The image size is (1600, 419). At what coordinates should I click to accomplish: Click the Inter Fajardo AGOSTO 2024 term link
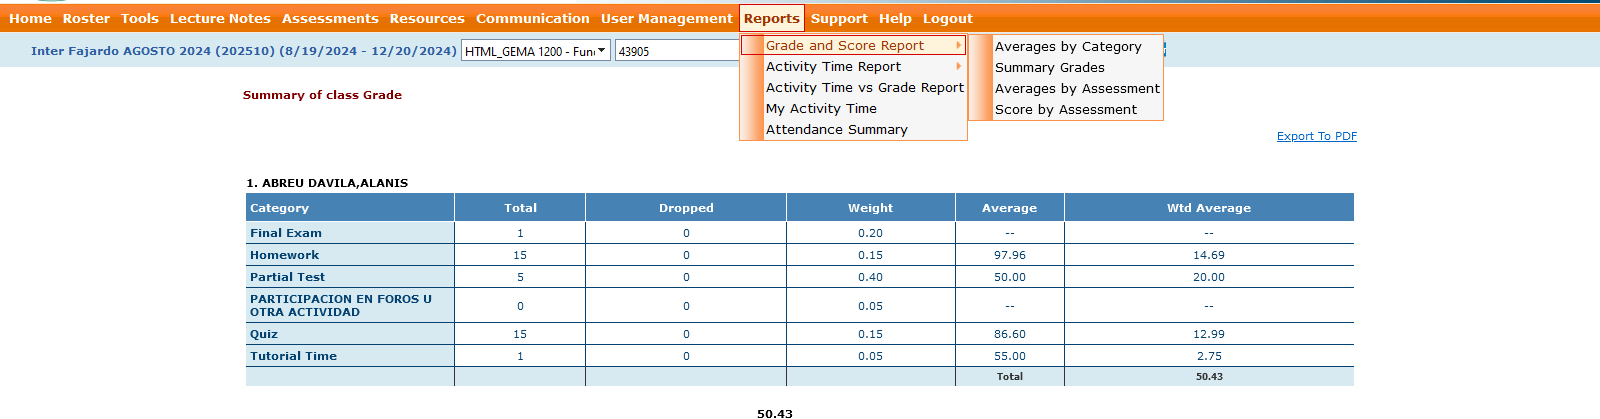(243, 51)
